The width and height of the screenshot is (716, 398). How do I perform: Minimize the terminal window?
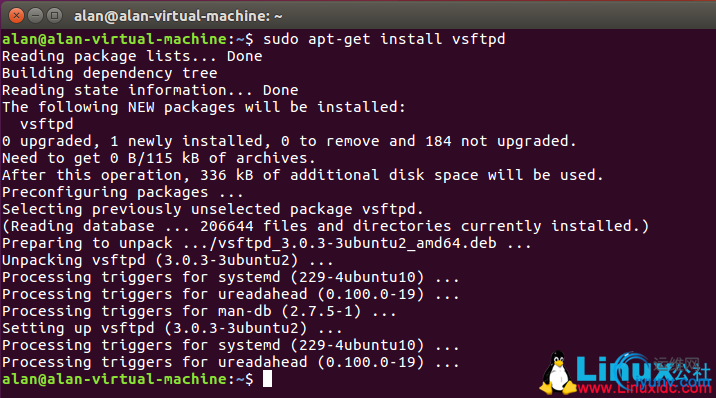[35, 16]
